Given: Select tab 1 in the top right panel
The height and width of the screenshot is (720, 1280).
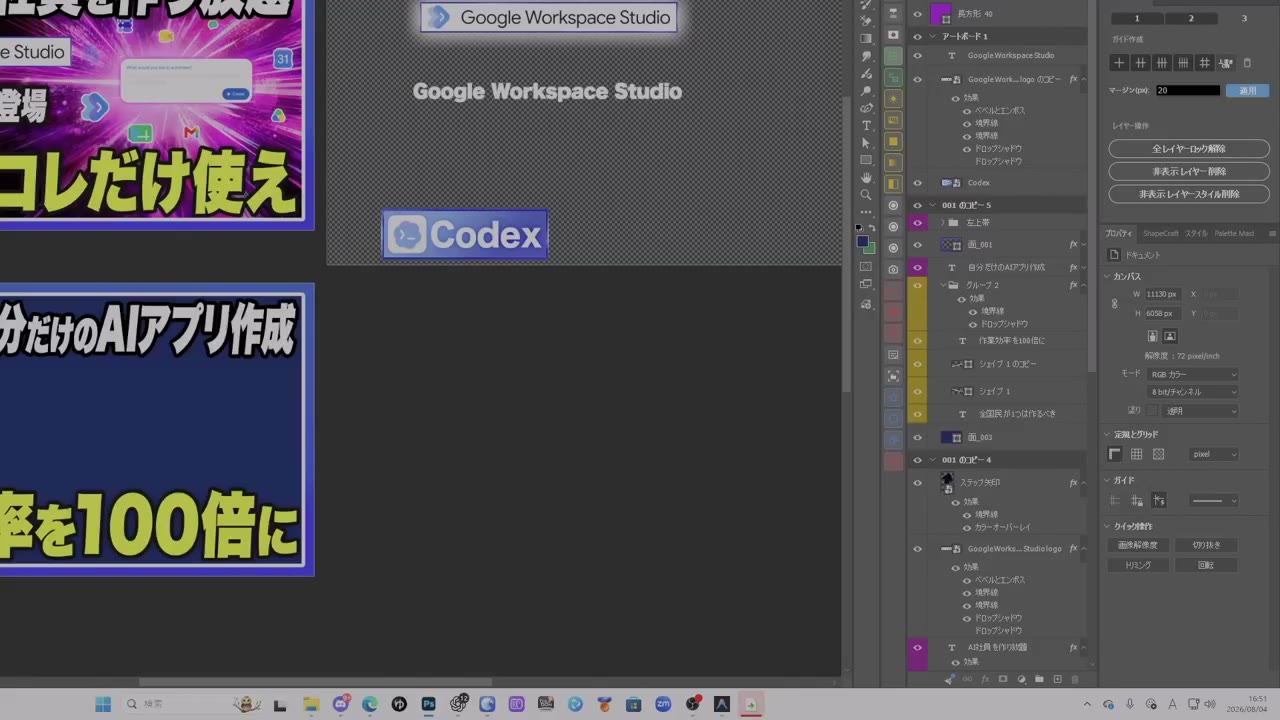Looking at the screenshot, I should click(x=1137, y=18).
